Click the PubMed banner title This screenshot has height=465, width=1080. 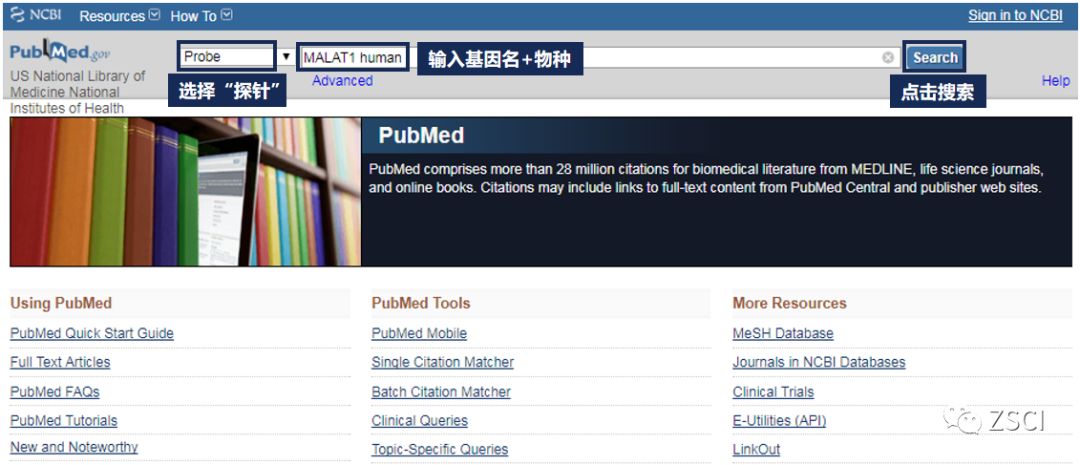click(421, 136)
